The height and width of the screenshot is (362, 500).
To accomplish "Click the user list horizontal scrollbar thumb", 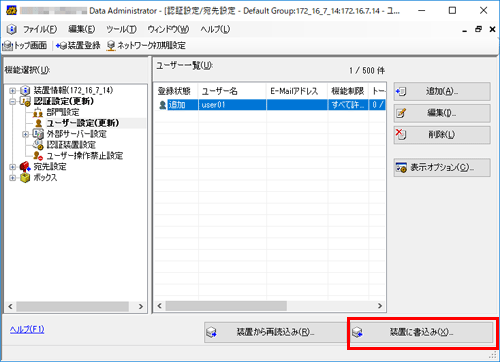I will pyautogui.click(x=226, y=306).
